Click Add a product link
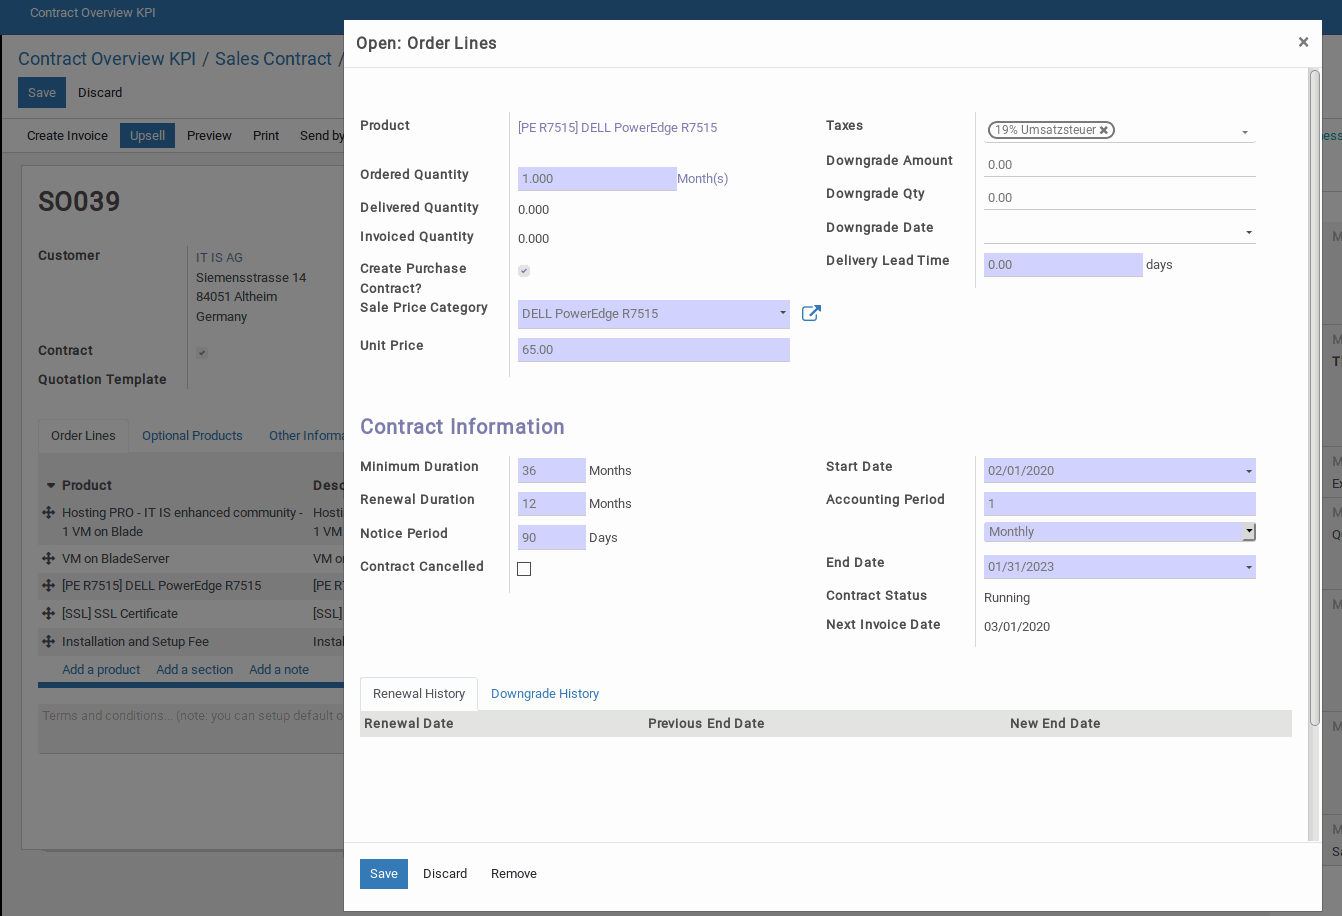The width and height of the screenshot is (1342, 916). [101, 670]
